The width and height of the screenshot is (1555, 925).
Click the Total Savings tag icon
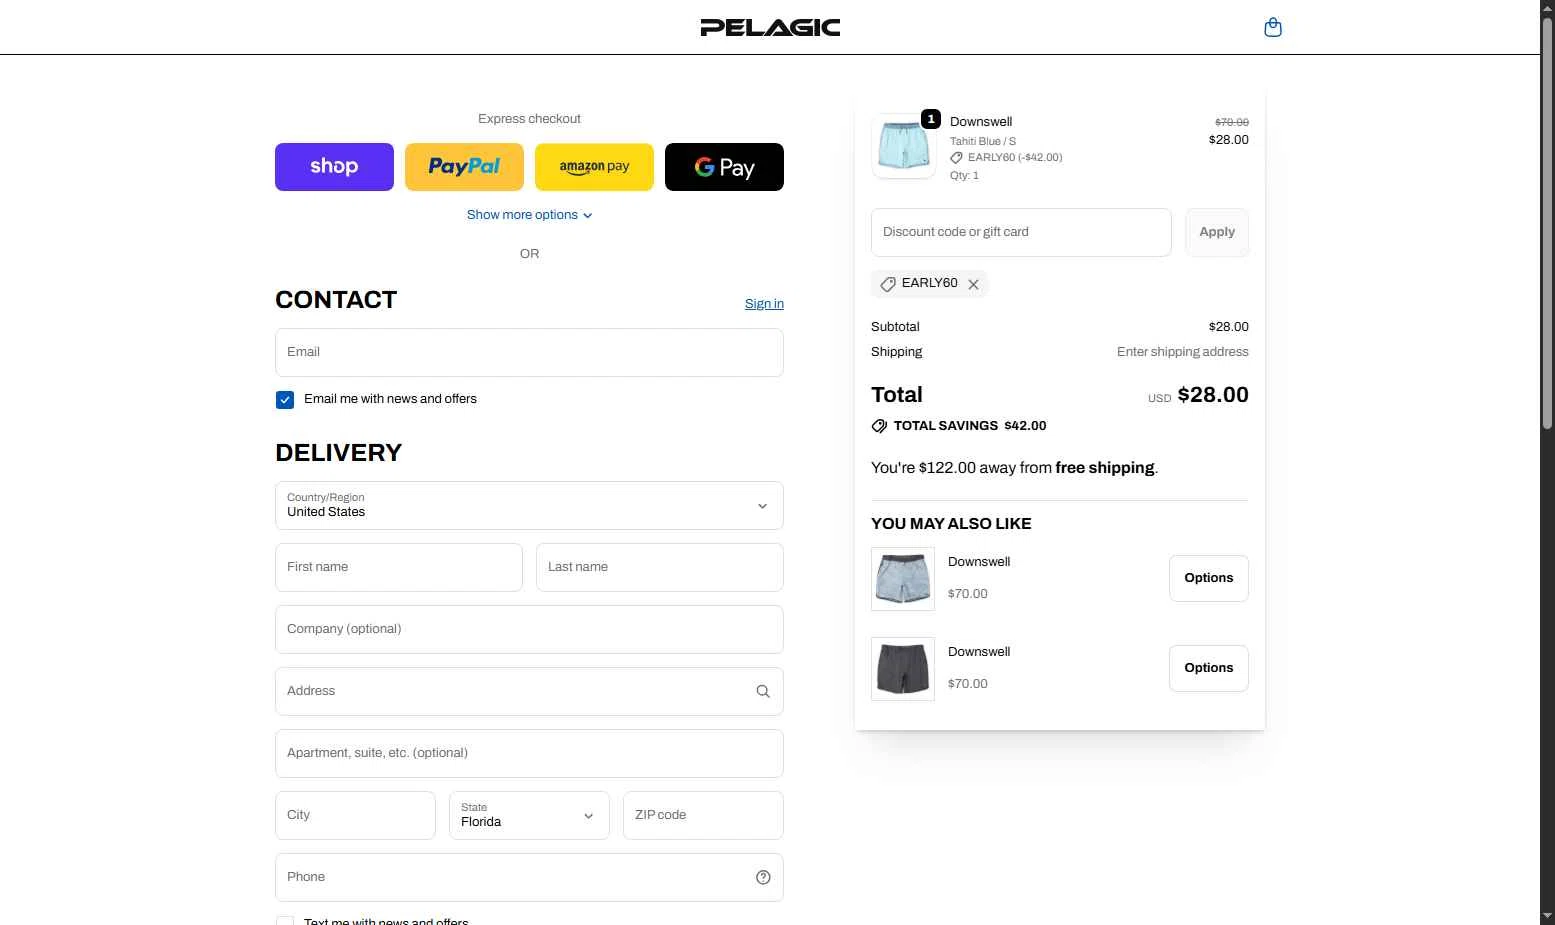[879, 426]
